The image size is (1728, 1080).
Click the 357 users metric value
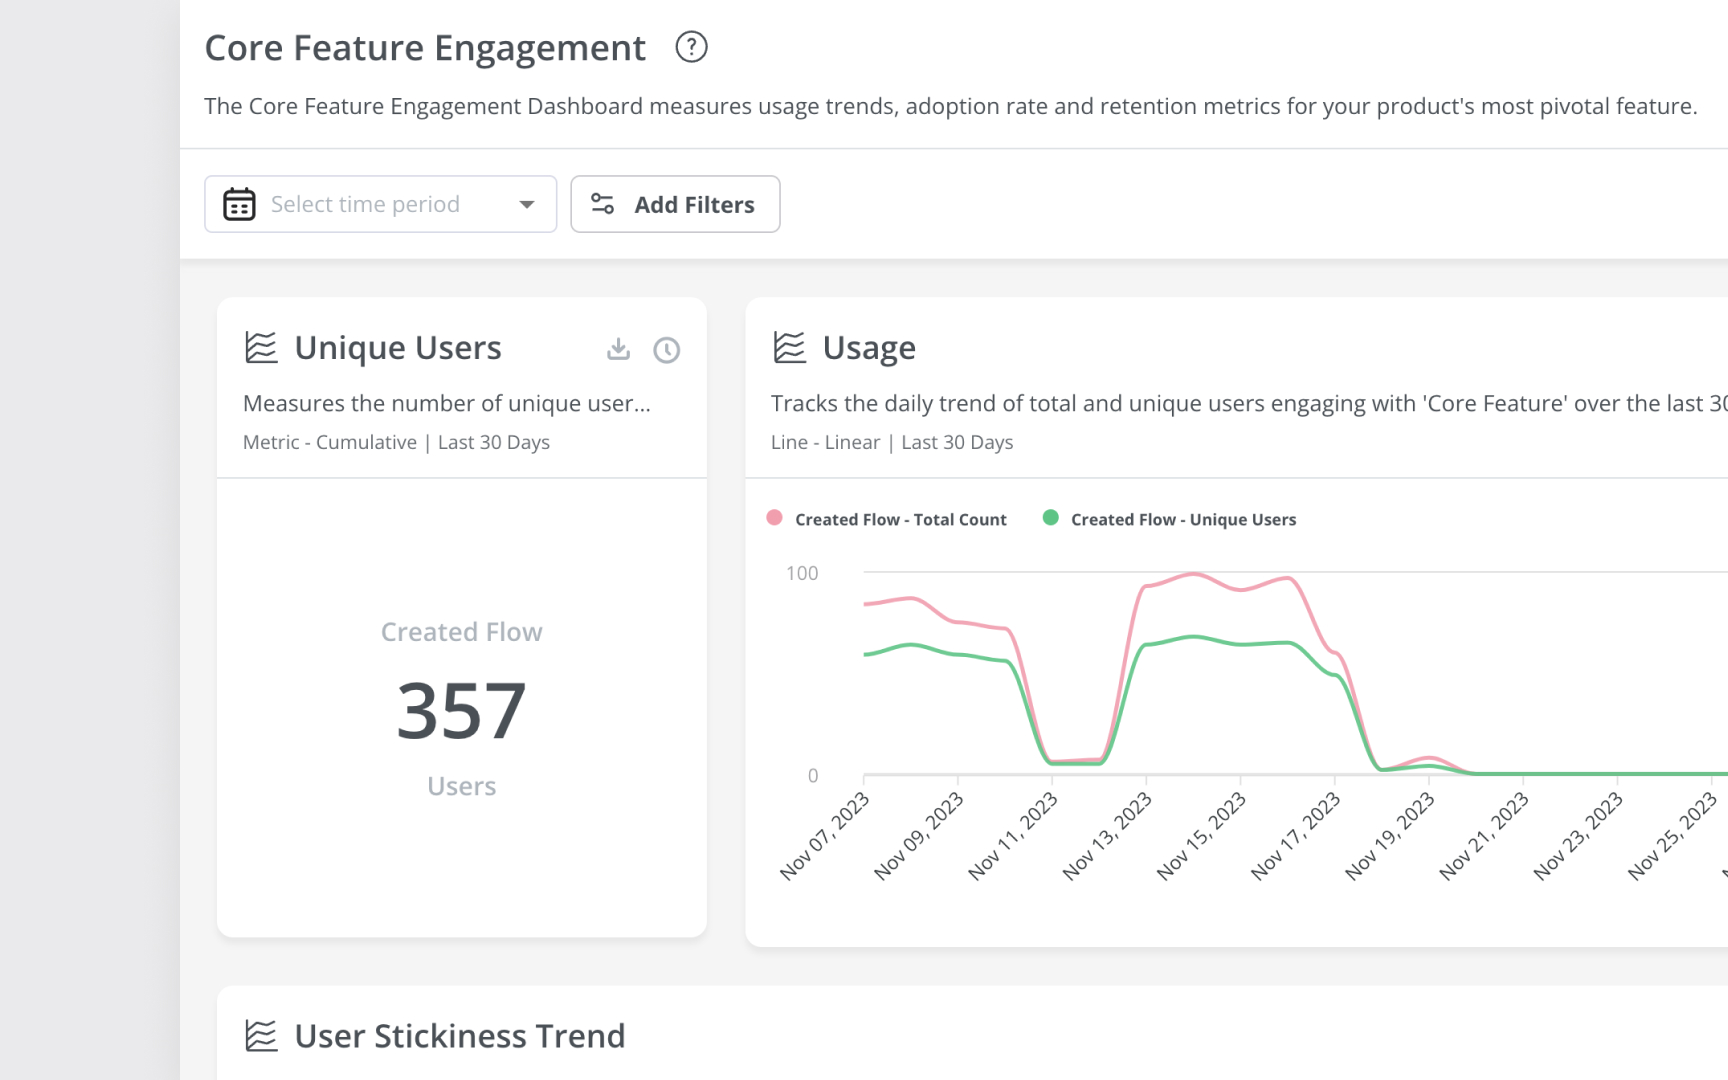tap(461, 711)
